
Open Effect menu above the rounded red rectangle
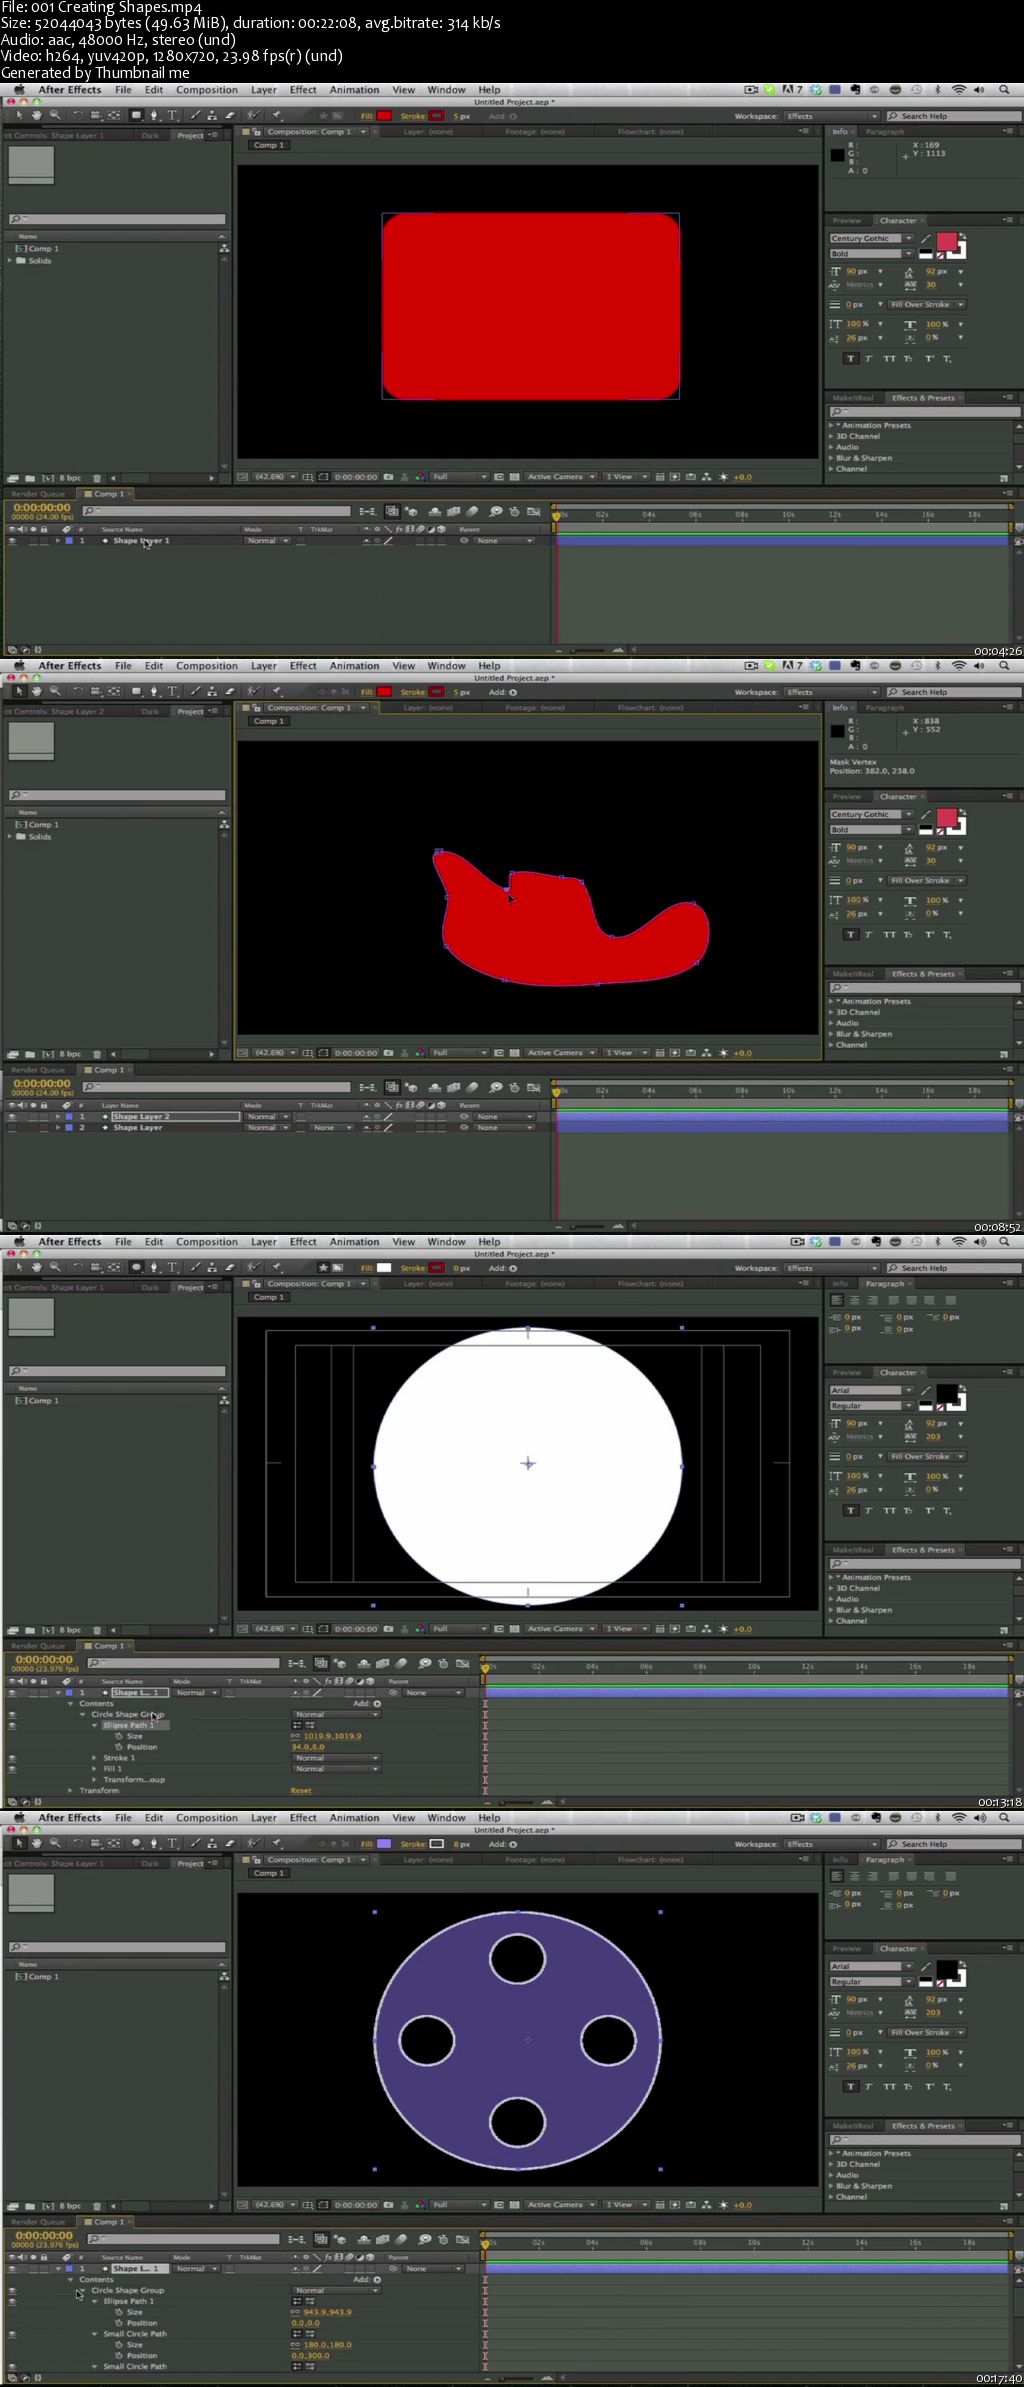(x=302, y=90)
